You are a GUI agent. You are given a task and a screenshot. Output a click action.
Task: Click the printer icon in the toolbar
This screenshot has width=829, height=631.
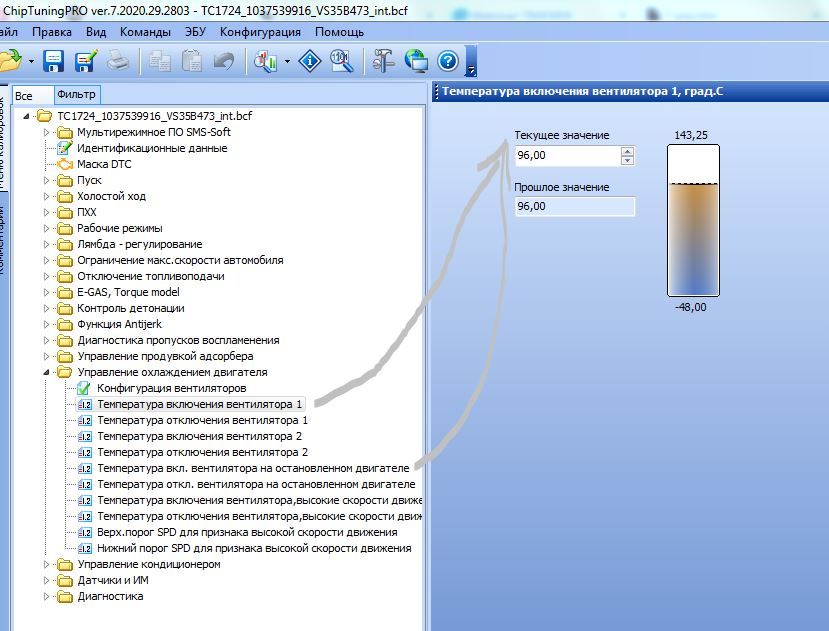point(118,61)
